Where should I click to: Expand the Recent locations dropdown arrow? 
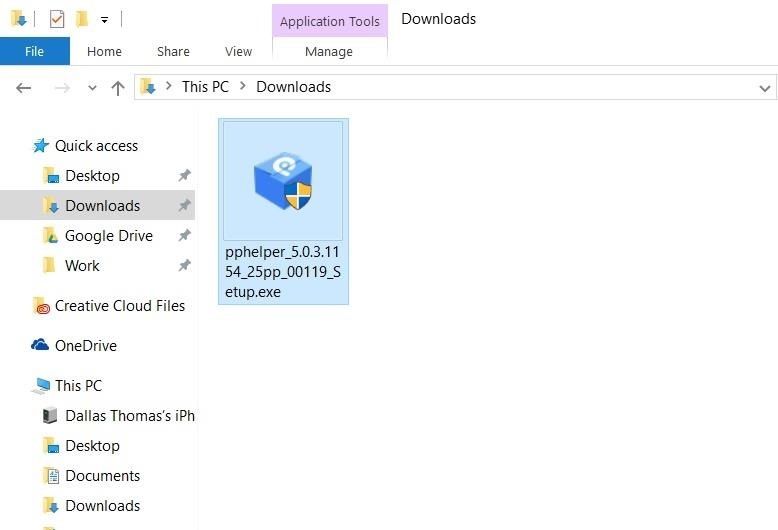click(x=92, y=88)
